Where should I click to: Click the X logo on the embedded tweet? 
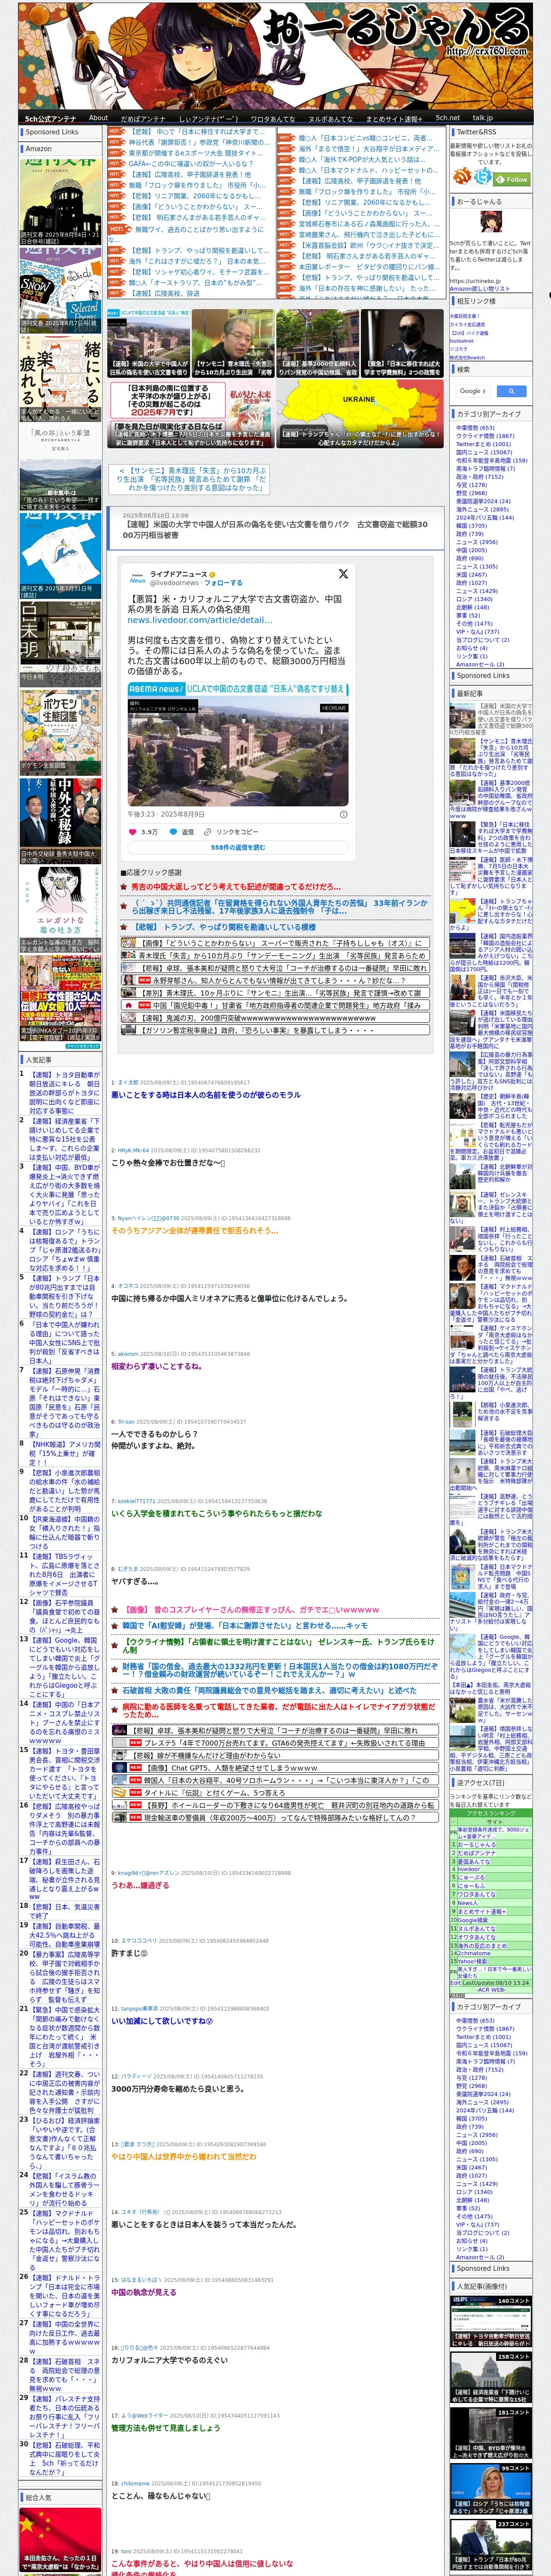(343, 574)
